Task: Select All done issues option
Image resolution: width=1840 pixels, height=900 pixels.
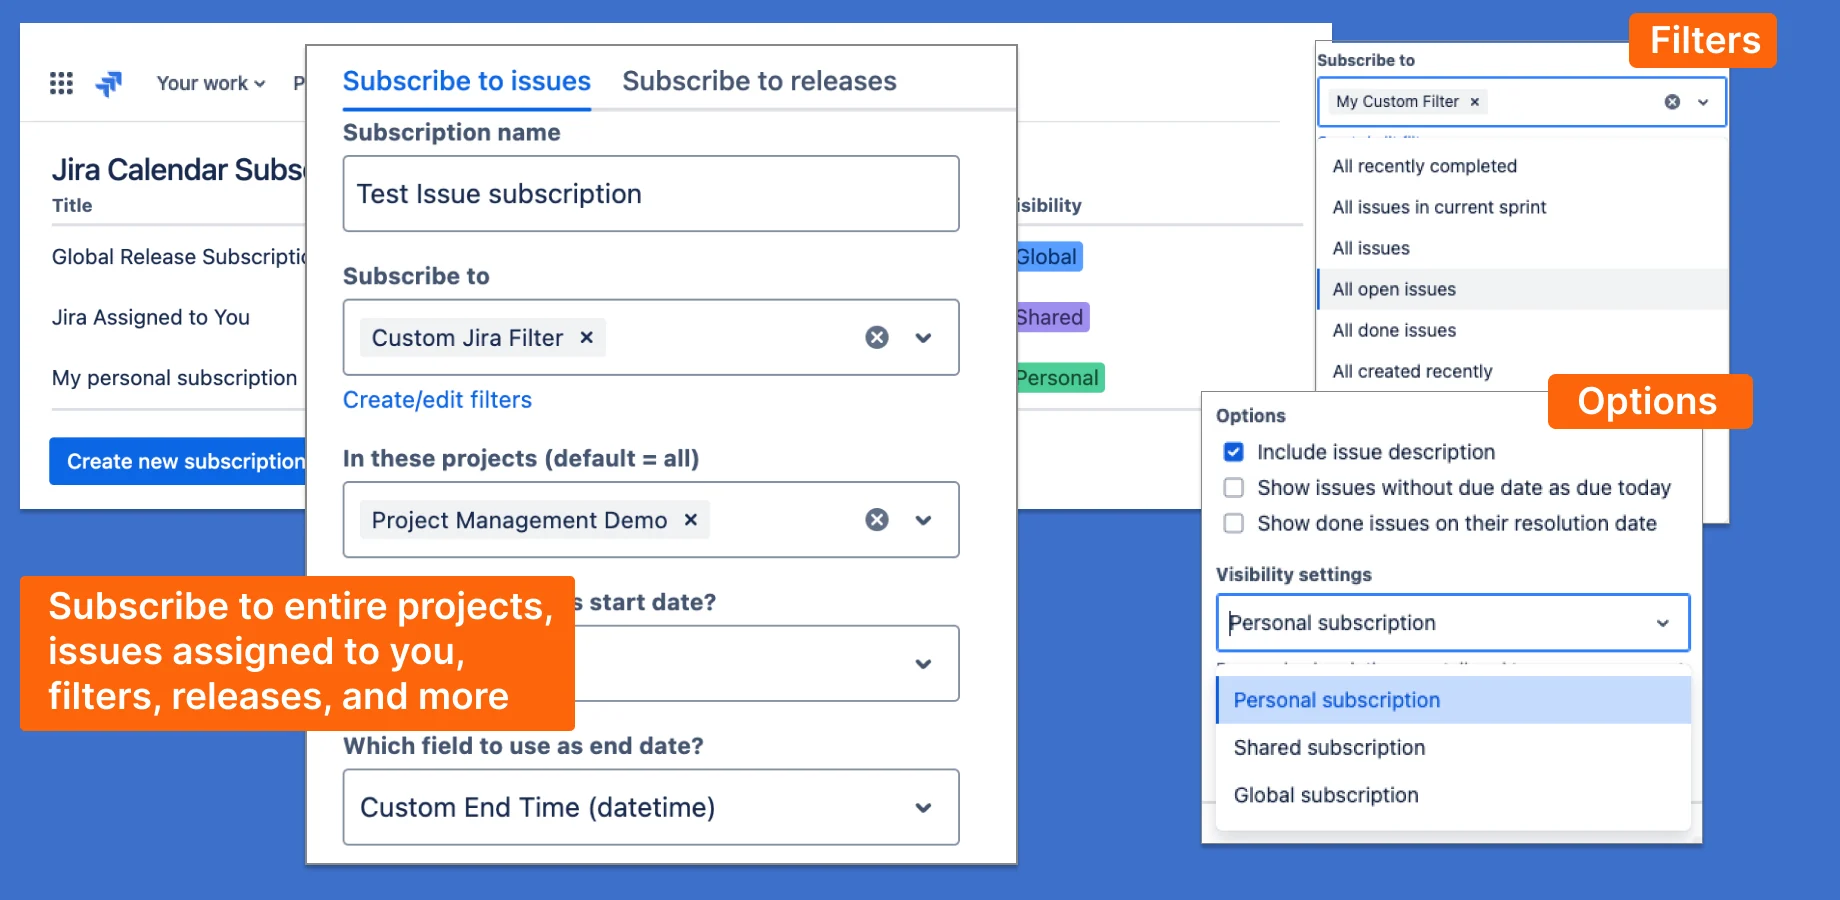Action: (x=1523, y=330)
